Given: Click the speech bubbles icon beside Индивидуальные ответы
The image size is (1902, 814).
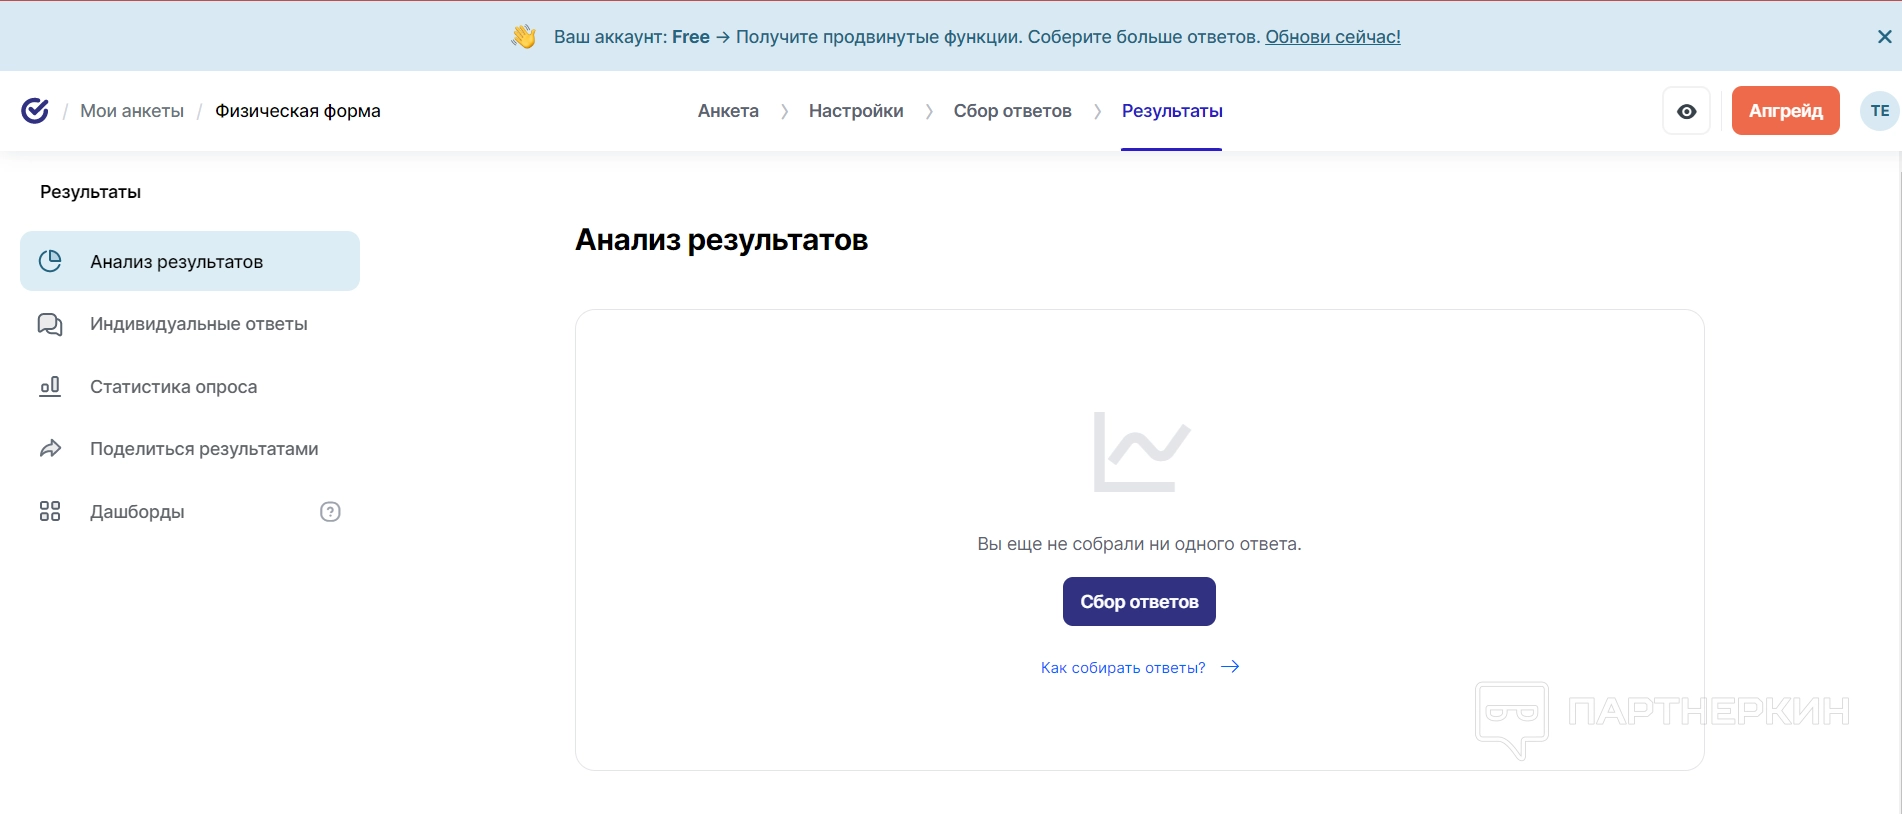Looking at the screenshot, I should (50, 324).
